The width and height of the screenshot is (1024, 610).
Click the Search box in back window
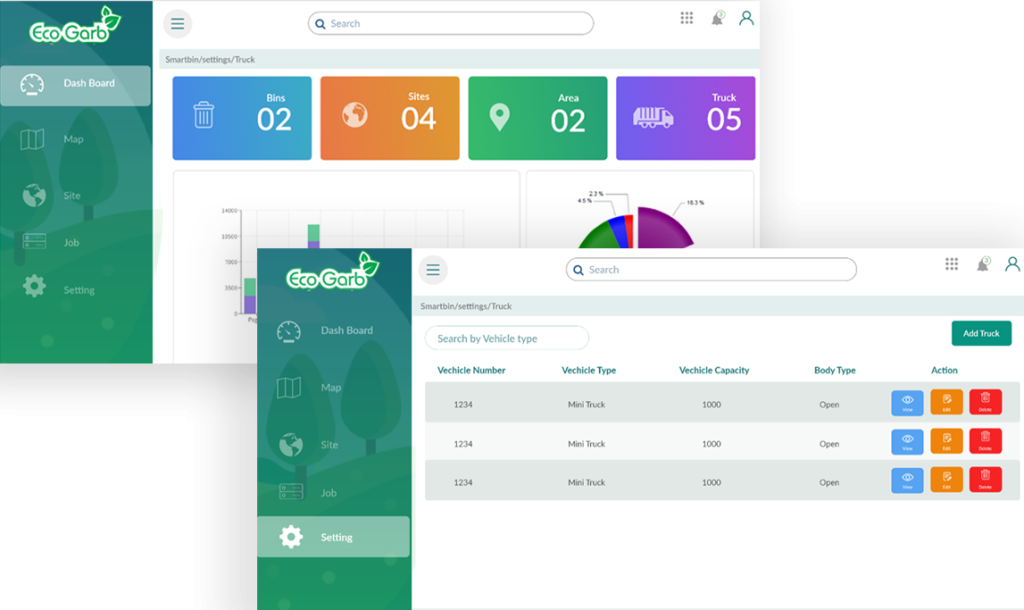coord(450,24)
